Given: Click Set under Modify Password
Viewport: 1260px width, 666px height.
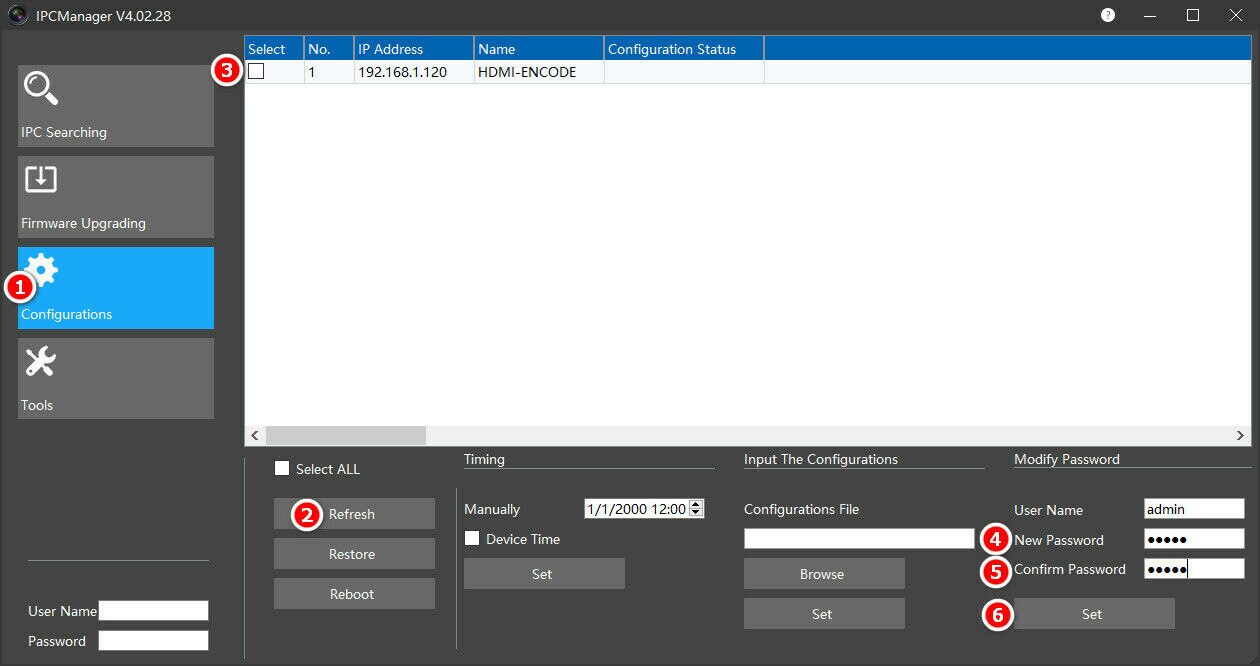Looking at the screenshot, I should pos(1094,614).
